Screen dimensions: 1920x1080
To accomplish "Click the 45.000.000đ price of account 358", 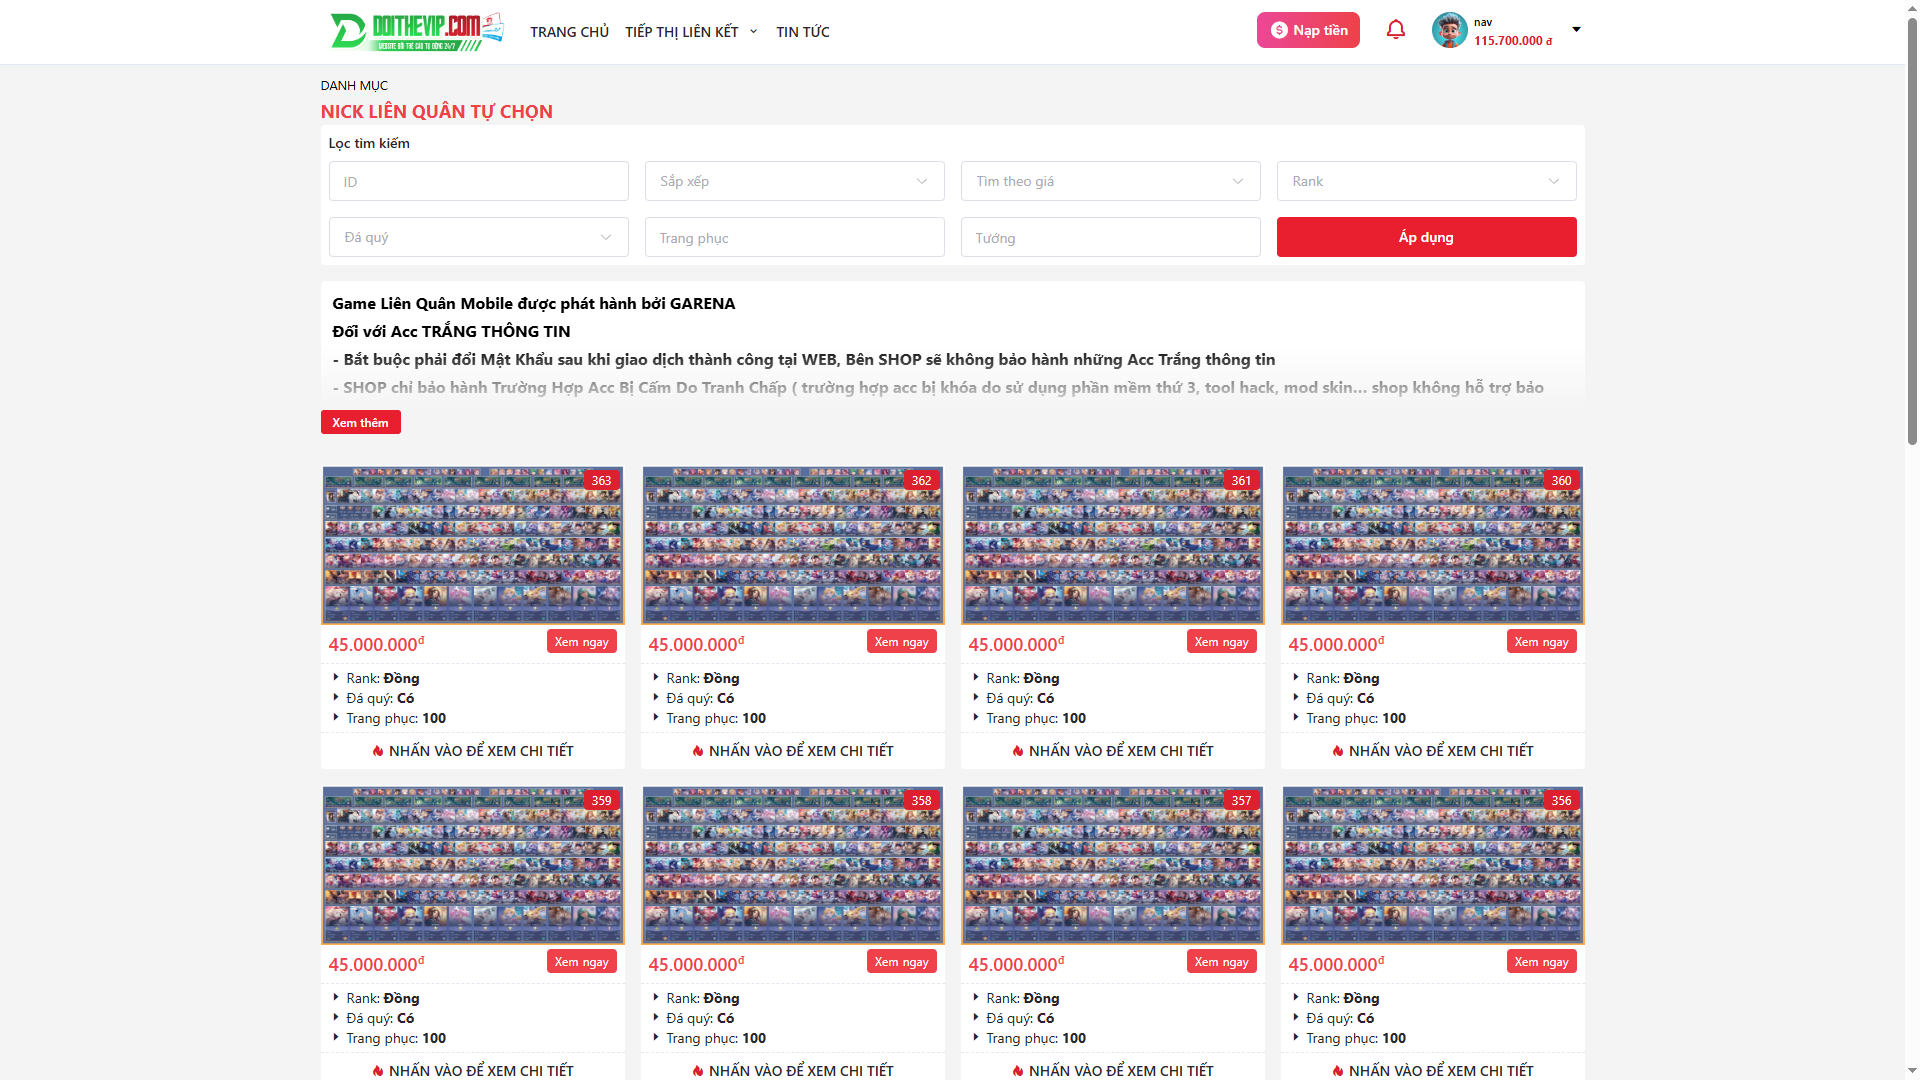I will pos(697,964).
